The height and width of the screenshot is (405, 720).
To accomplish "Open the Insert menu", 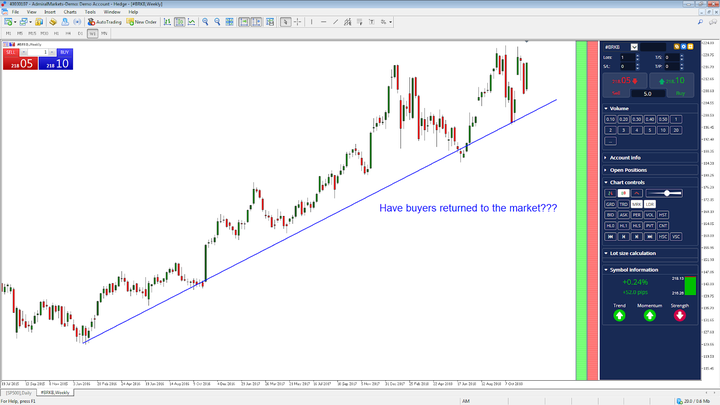I will [49, 12].
